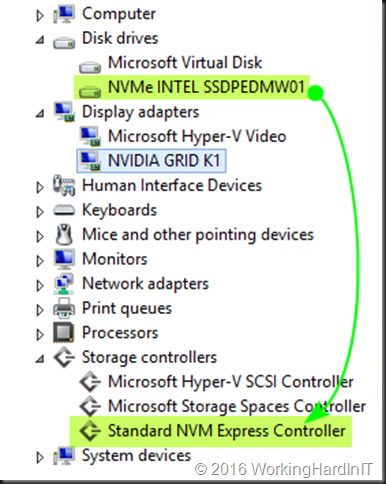Expand the Monitors category arrow
The image size is (386, 484).
pyautogui.click(x=40, y=261)
